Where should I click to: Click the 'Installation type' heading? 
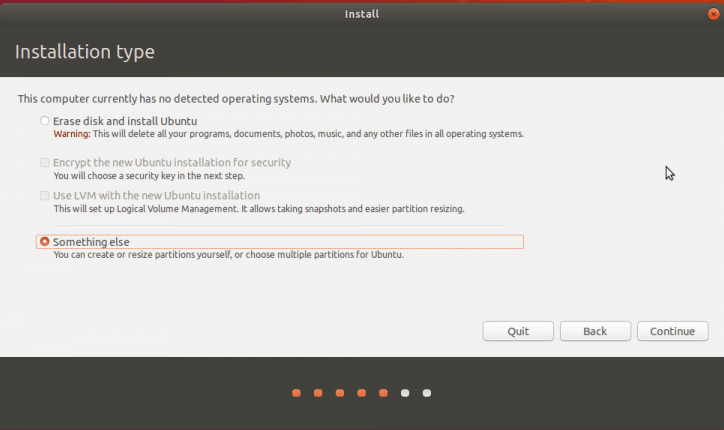point(85,51)
